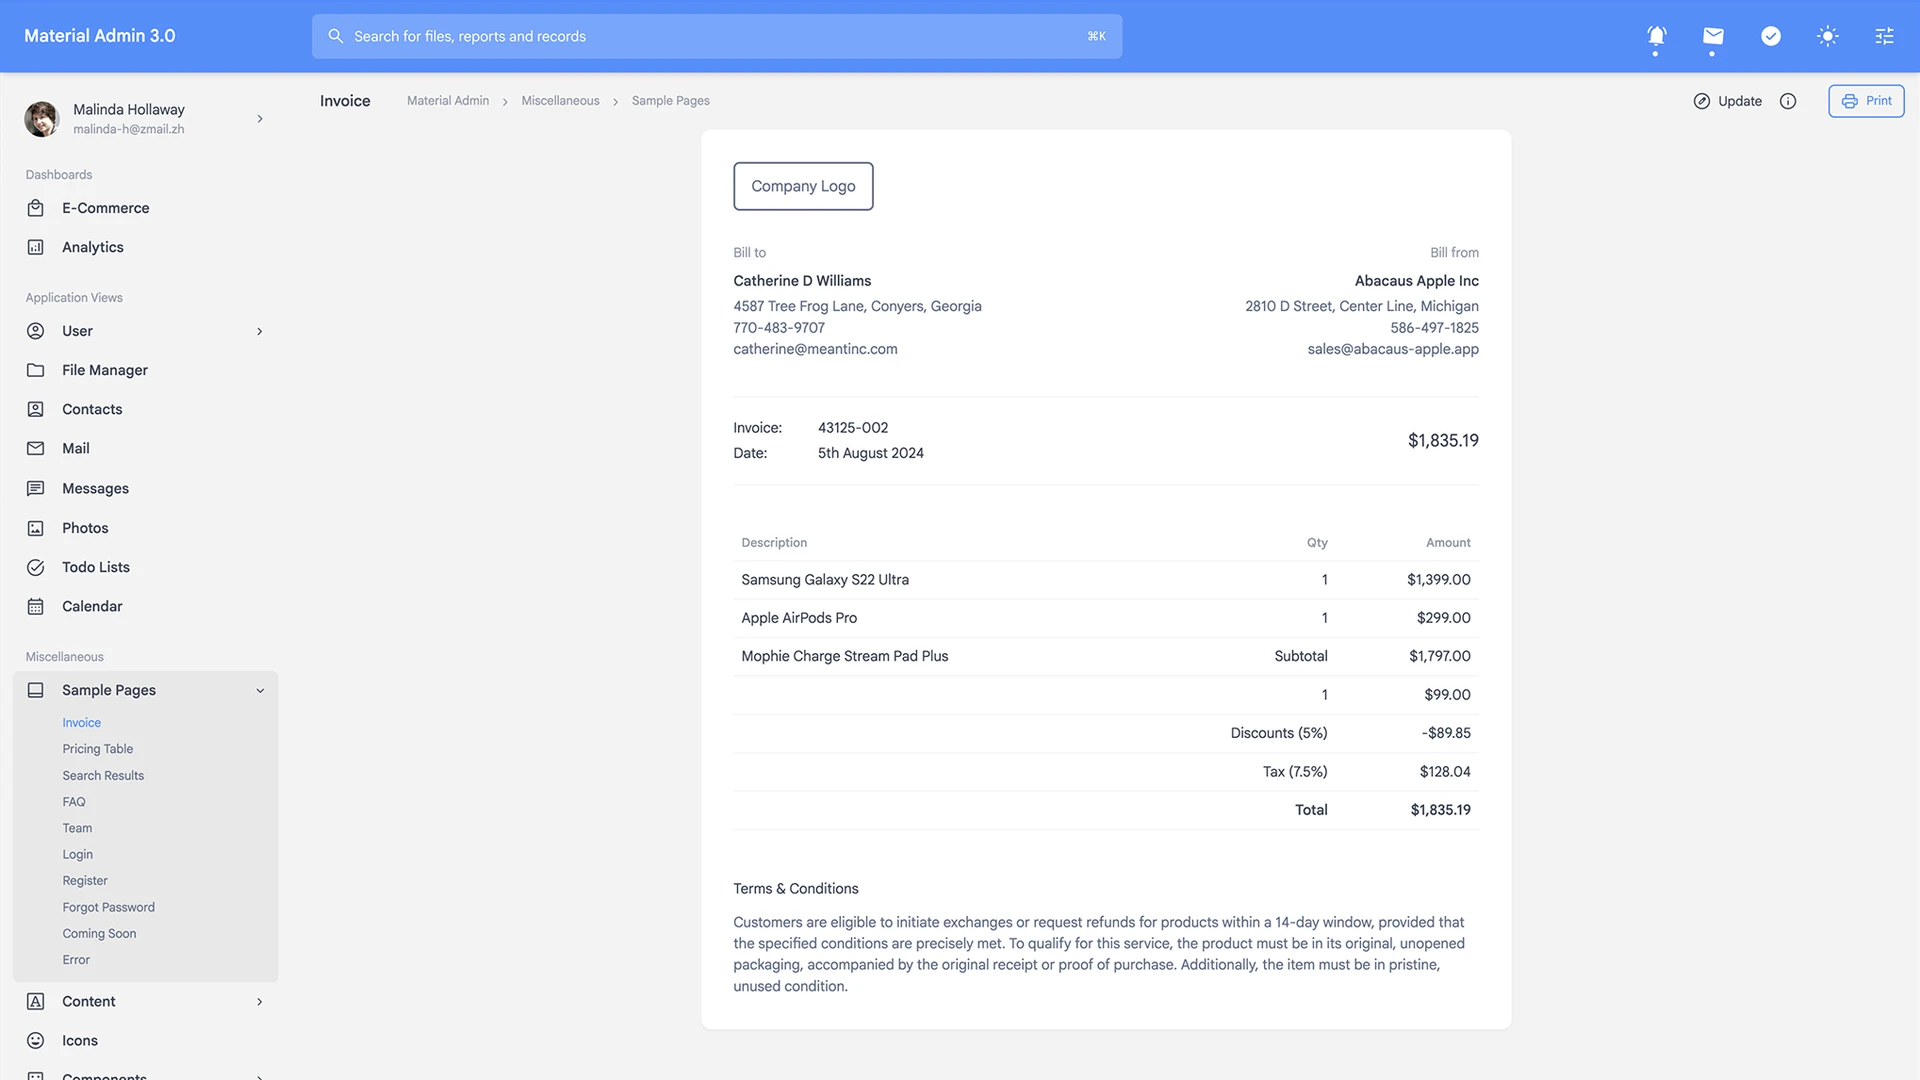Viewport: 1920px width, 1080px height.
Task: Open the Register page
Action: 85,881
